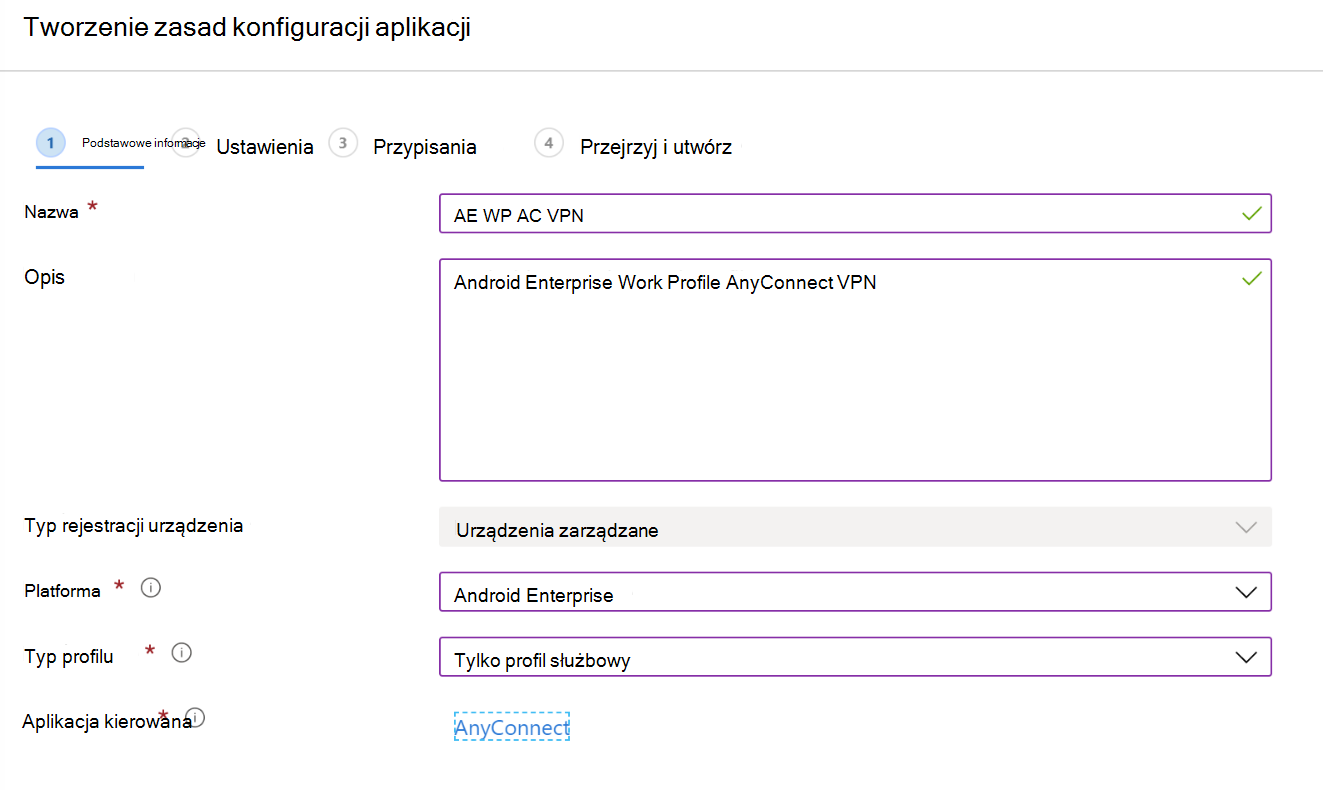Image resolution: width=1323 pixels, height=790 pixels.
Task: Click the step 4 circle icon
Action: [549, 143]
